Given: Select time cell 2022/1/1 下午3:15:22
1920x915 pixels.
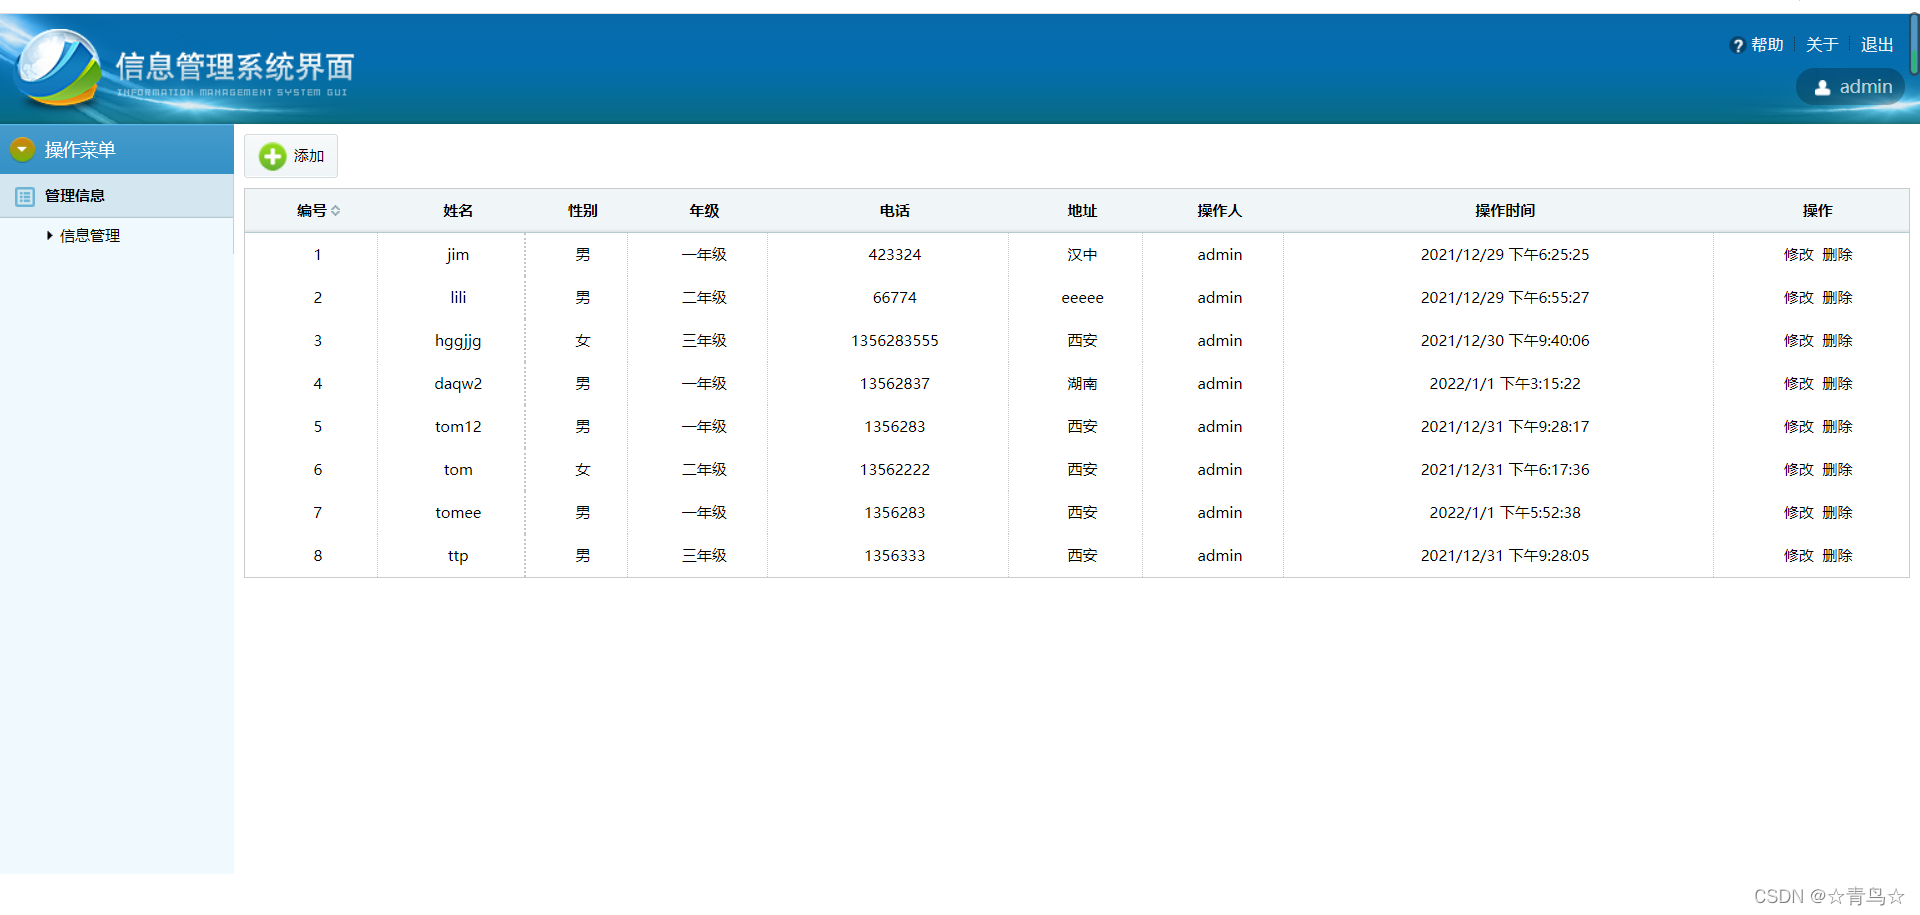Looking at the screenshot, I should pos(1504,384).
